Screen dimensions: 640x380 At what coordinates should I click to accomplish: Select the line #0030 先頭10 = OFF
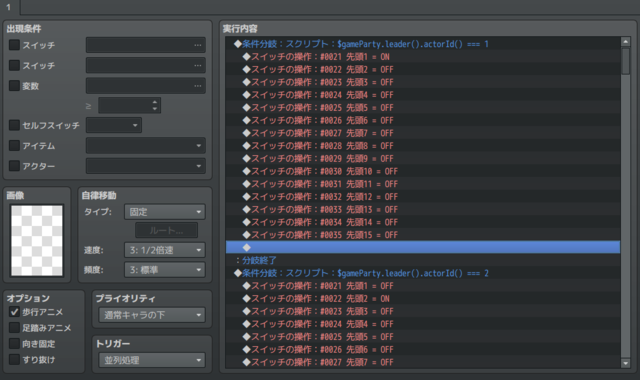[x=423, y=171]
